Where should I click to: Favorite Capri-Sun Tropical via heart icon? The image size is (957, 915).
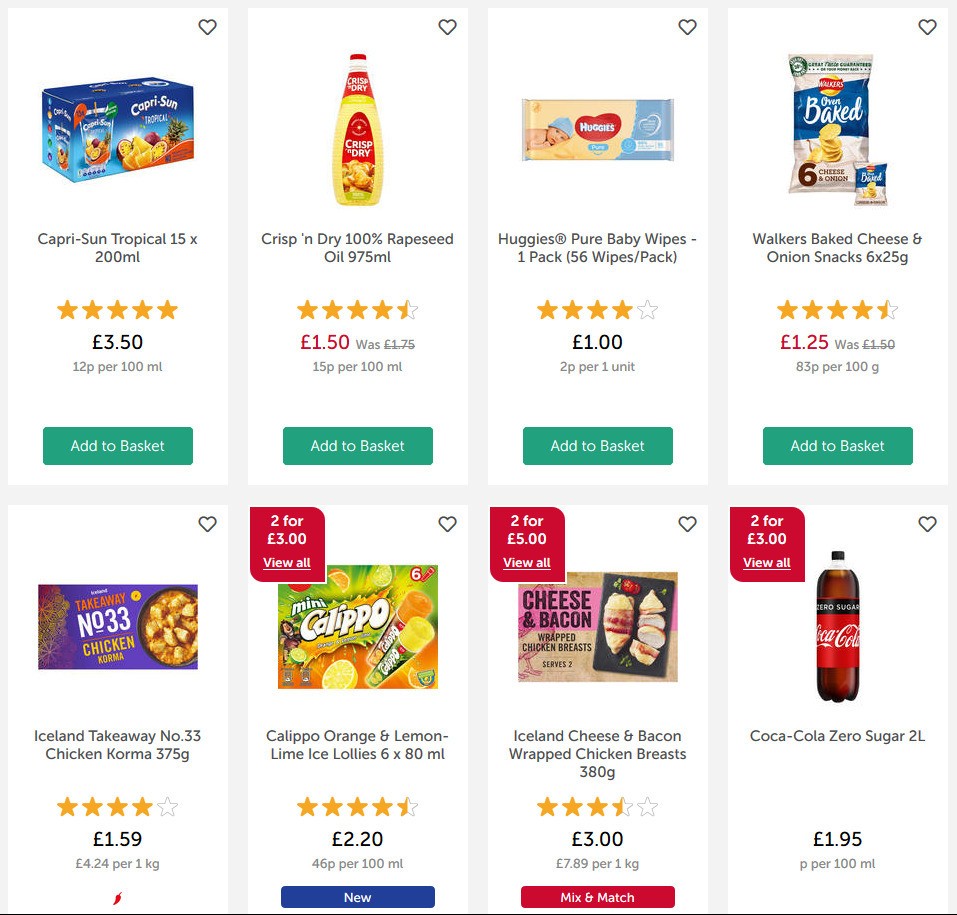click(207, 28)
